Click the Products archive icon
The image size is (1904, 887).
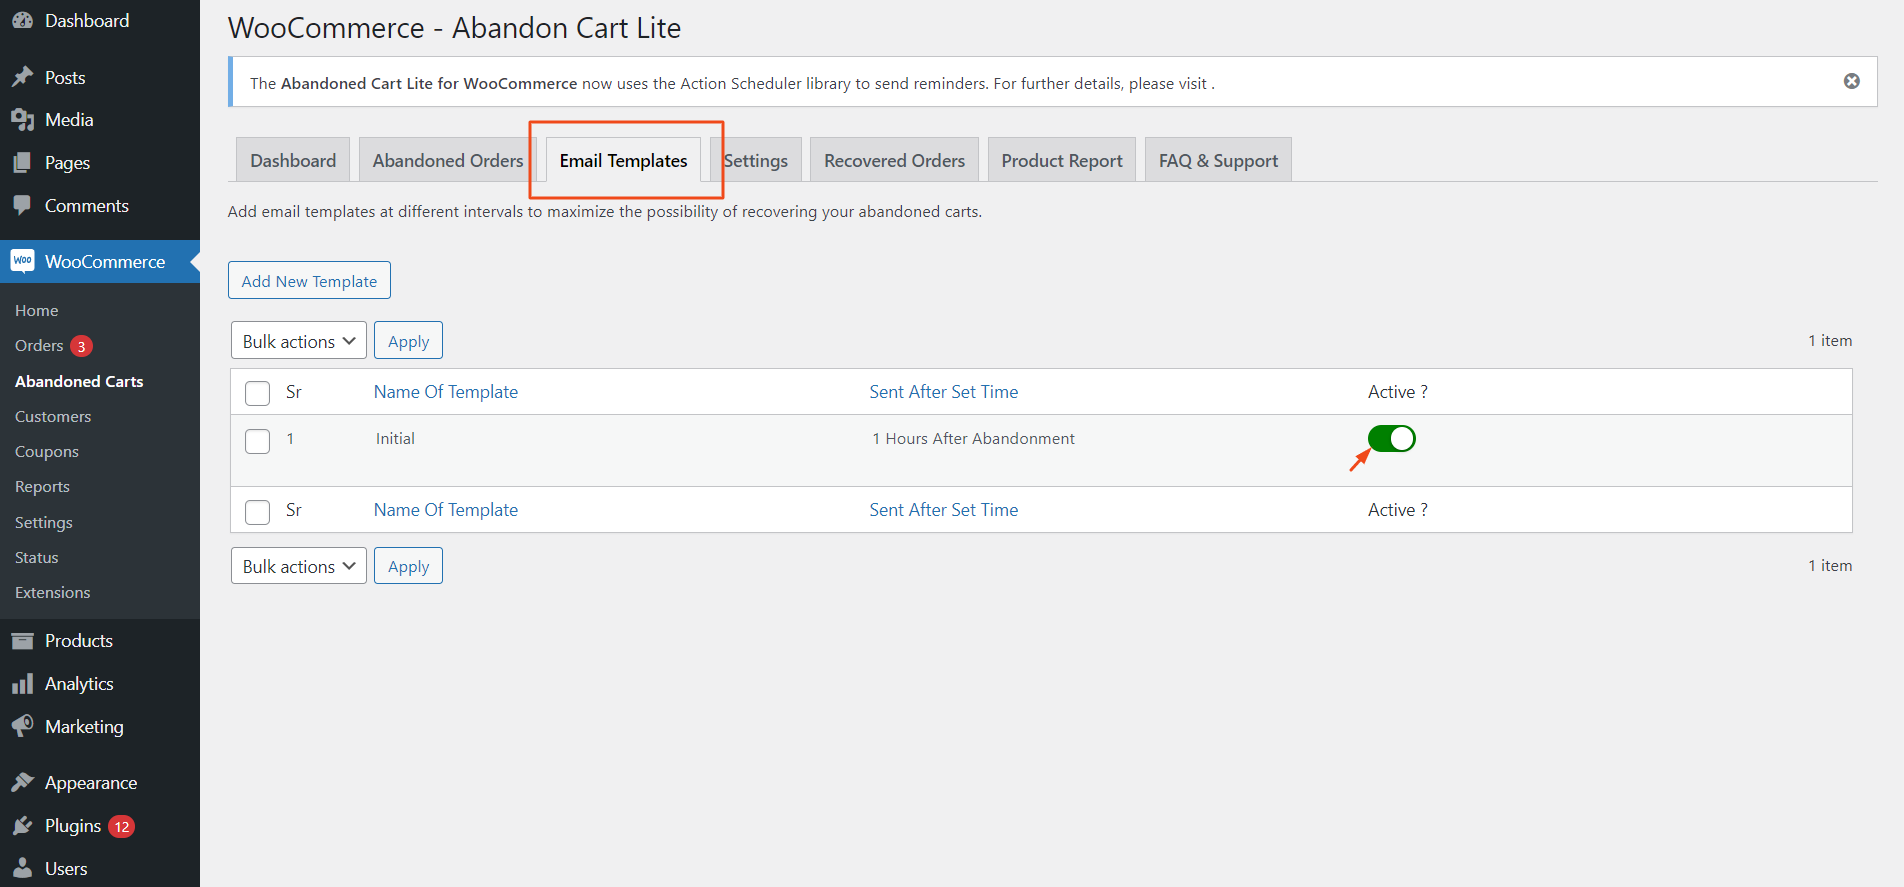point(22,641)
